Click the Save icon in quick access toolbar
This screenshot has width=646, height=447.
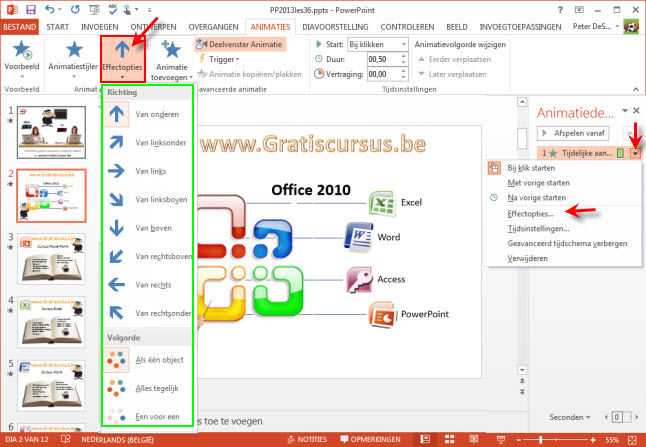(x=30, y=9)
